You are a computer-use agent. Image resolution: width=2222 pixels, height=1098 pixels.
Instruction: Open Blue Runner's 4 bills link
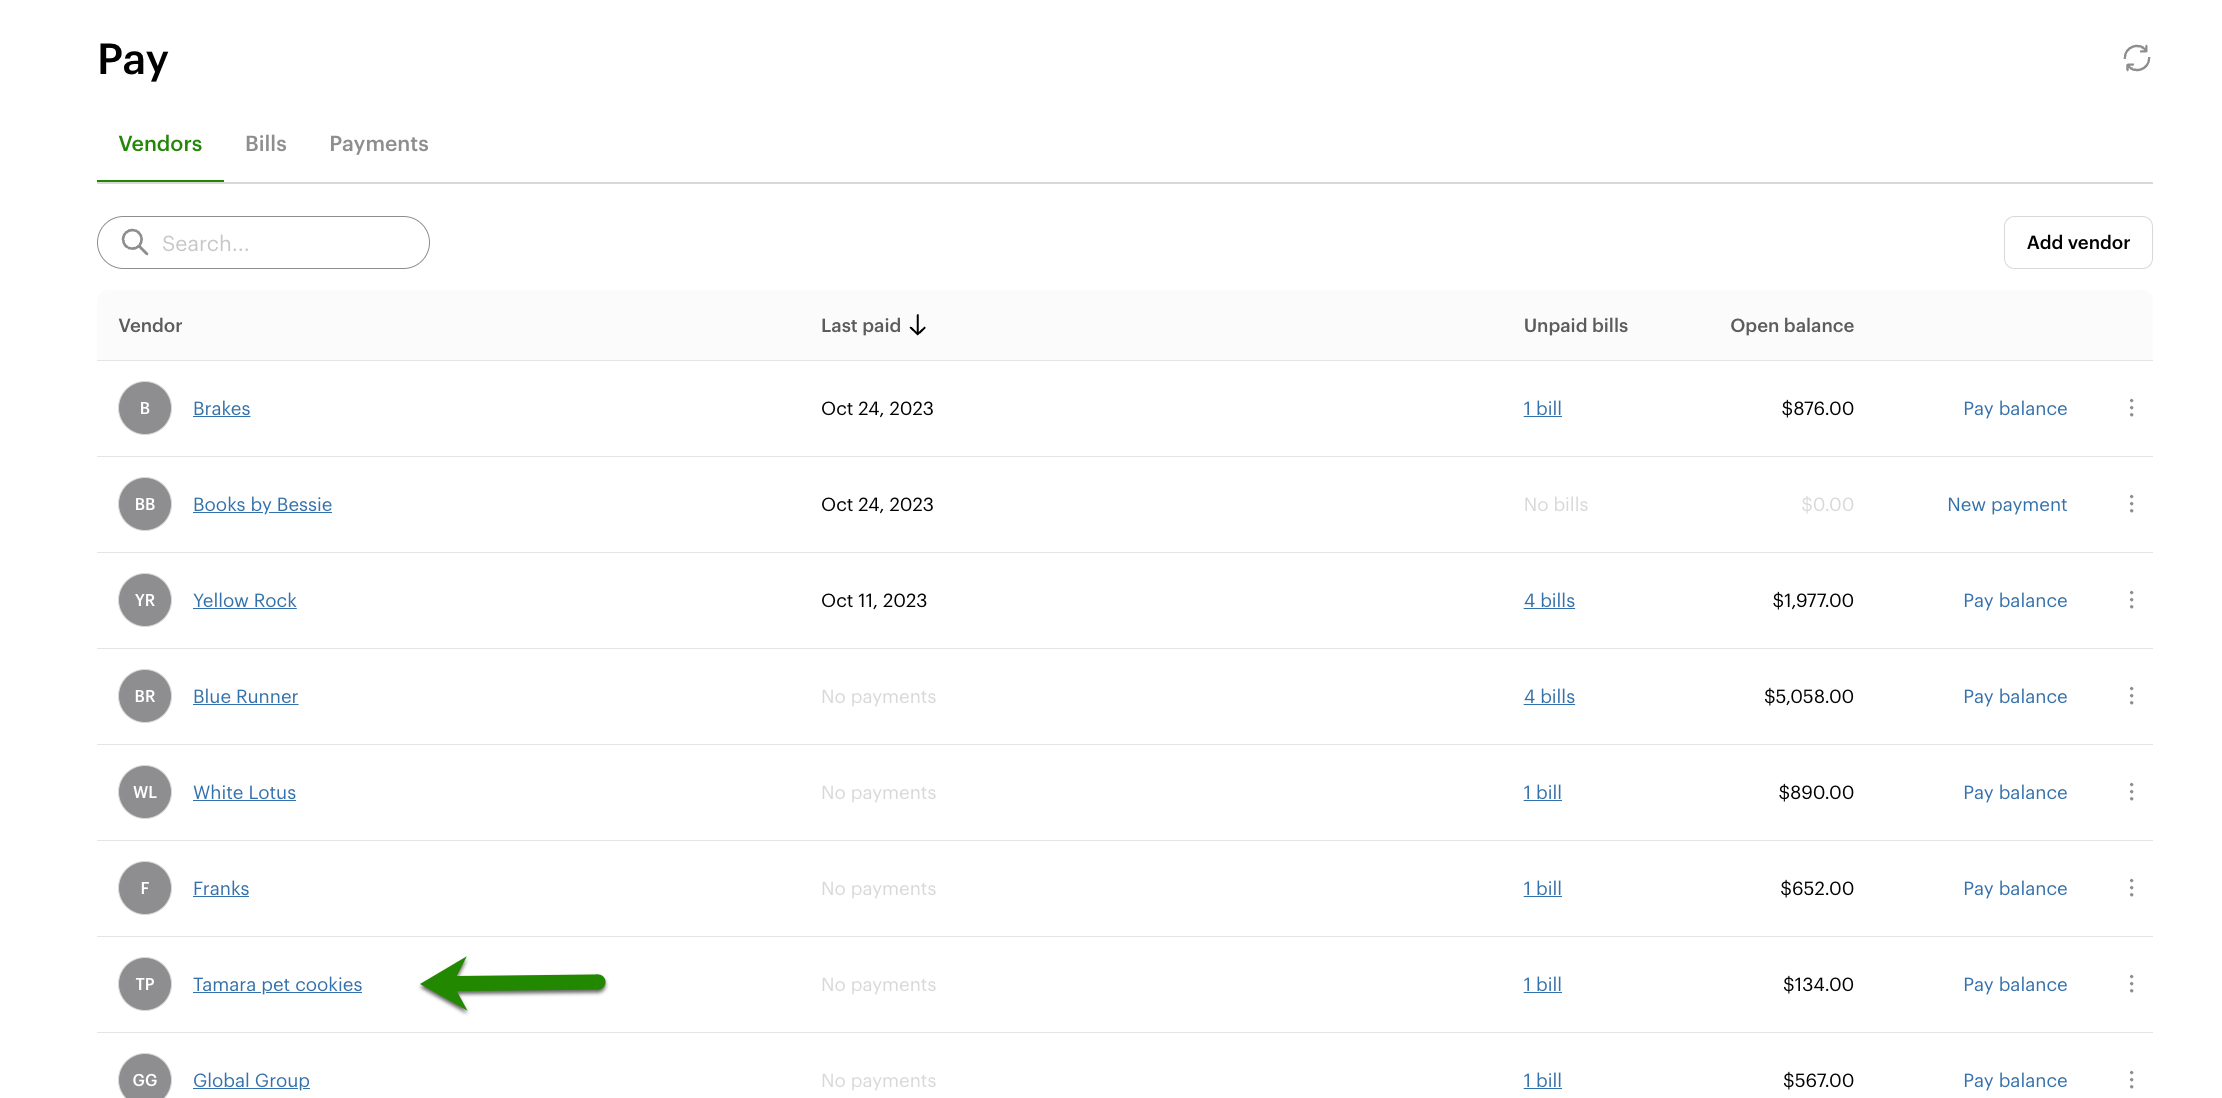click(1548, 696)
